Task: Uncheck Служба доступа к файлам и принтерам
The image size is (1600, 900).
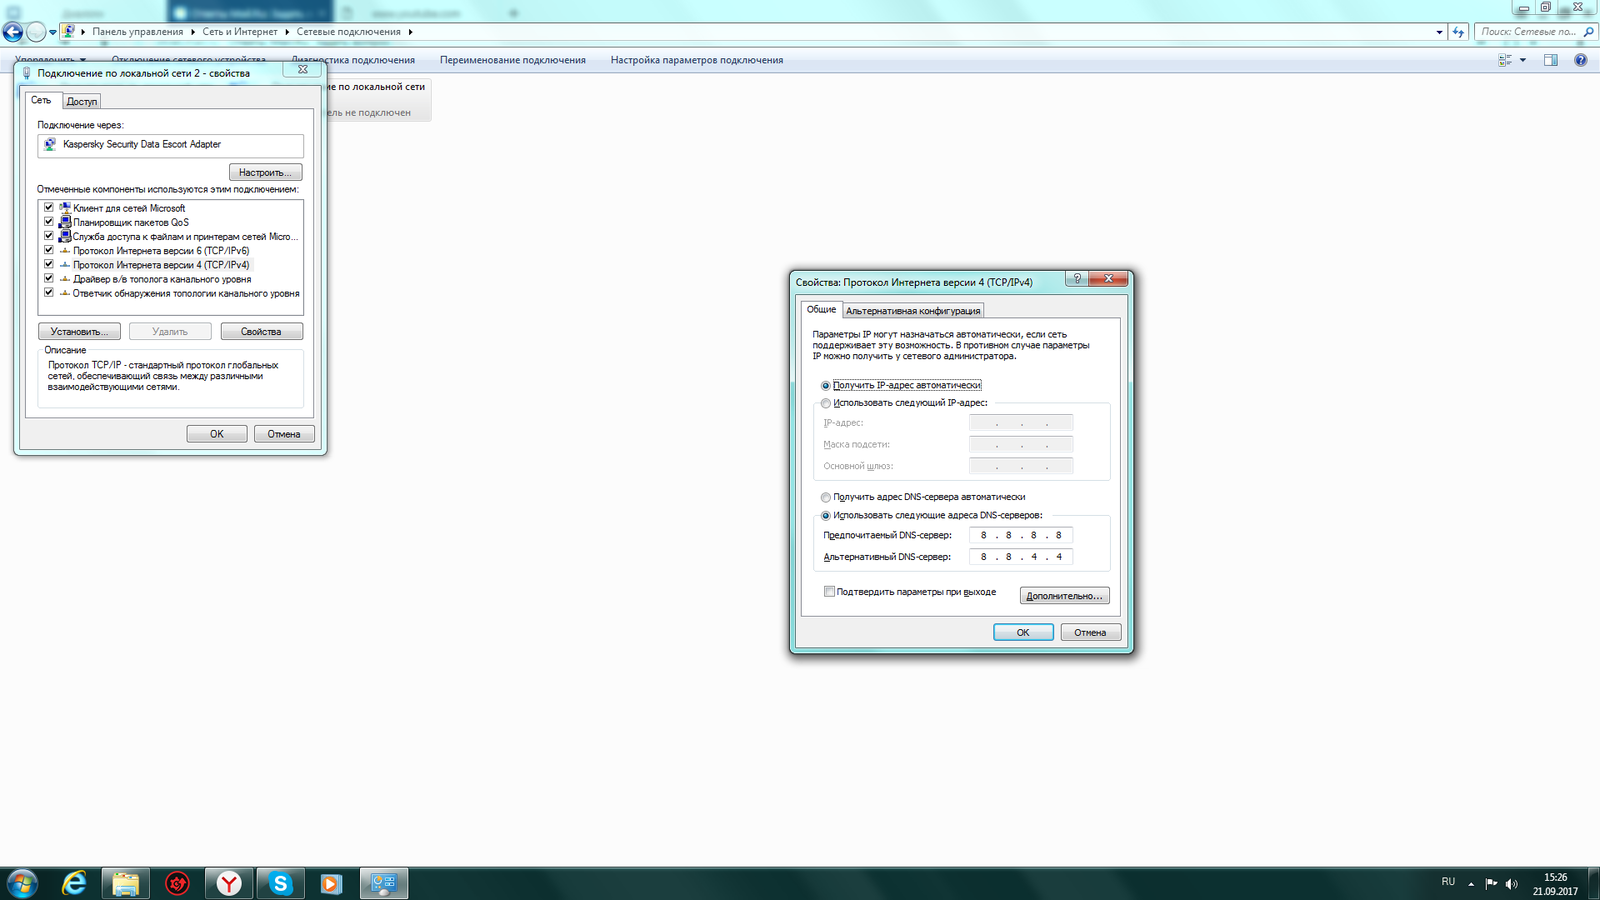Action: click(48, 236)
